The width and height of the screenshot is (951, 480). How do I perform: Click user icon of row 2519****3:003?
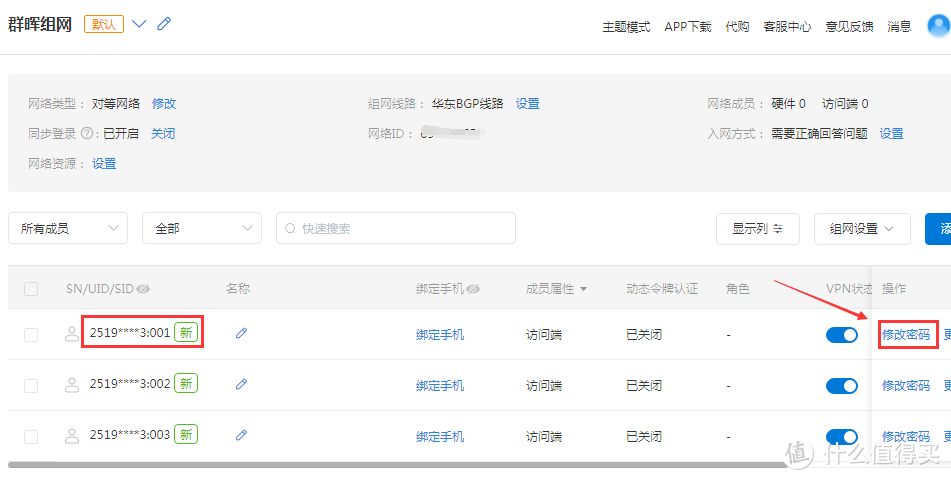pos(72,436)
